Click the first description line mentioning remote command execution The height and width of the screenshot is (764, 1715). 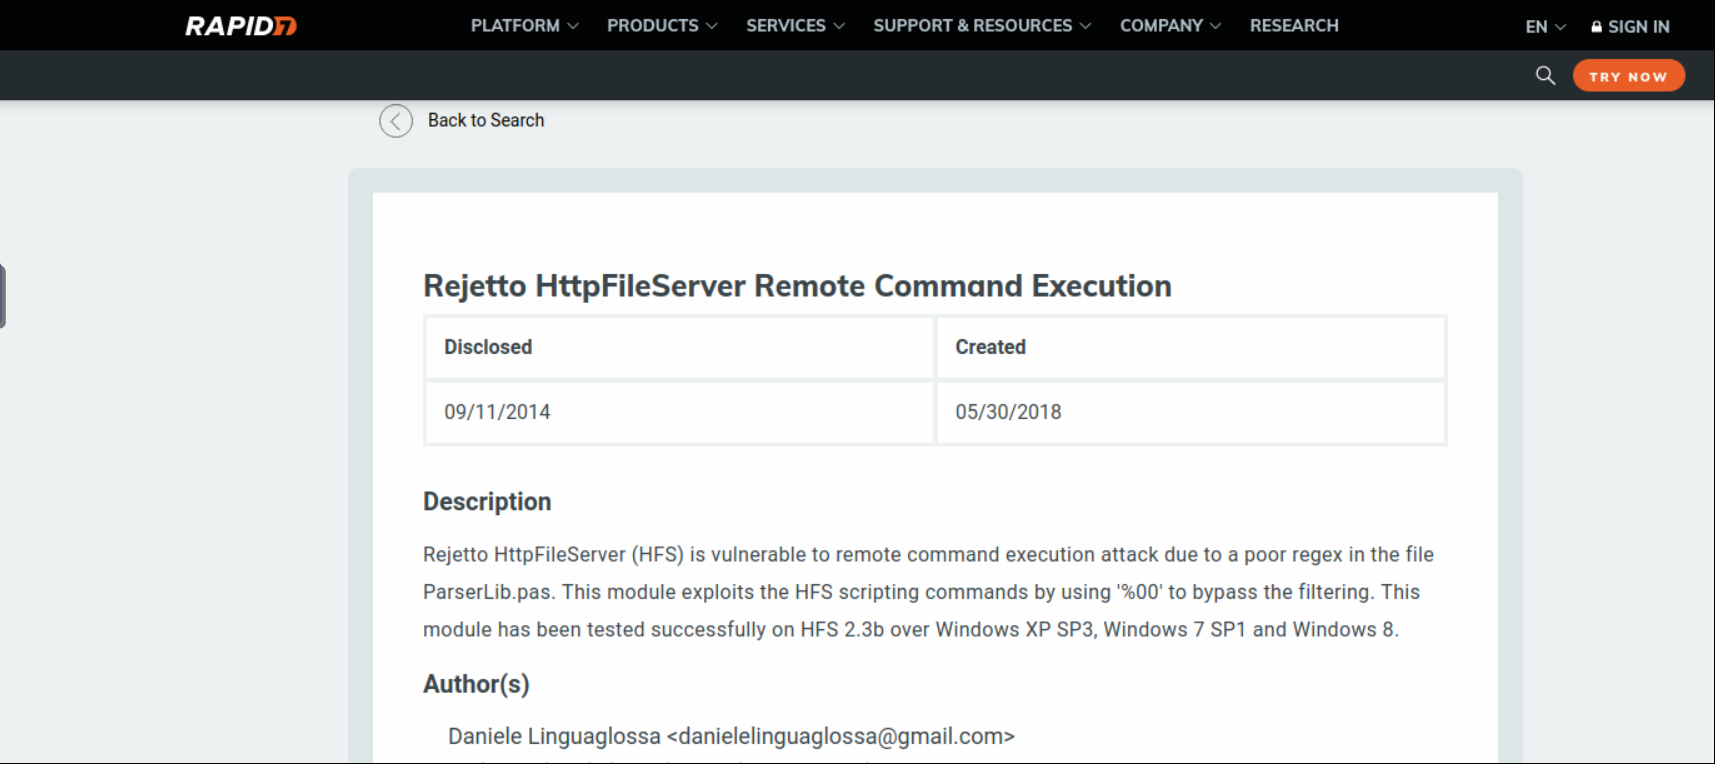coord(928,555)
